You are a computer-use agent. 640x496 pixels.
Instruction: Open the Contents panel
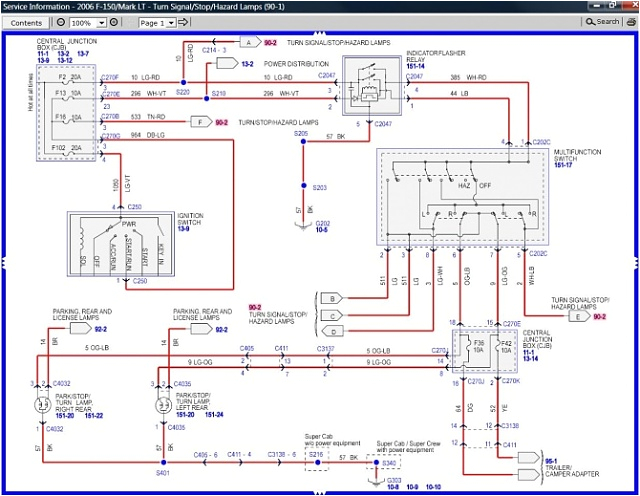[26, 22]
